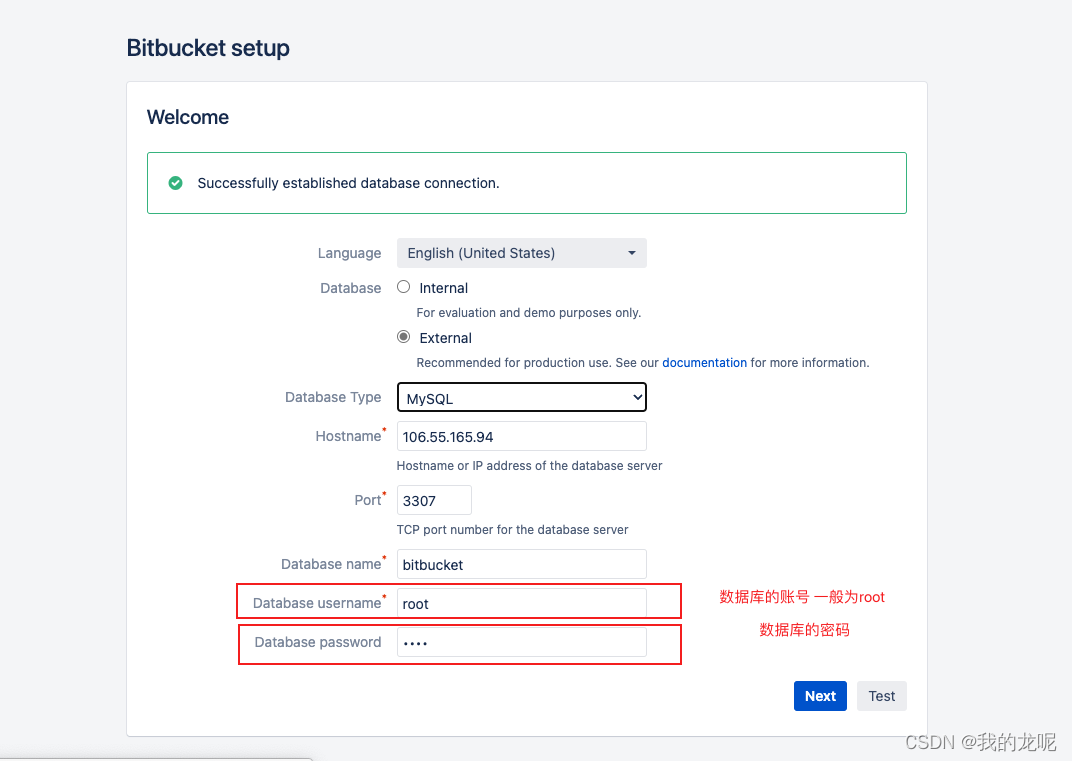Open the documentation link

[704, 362]
